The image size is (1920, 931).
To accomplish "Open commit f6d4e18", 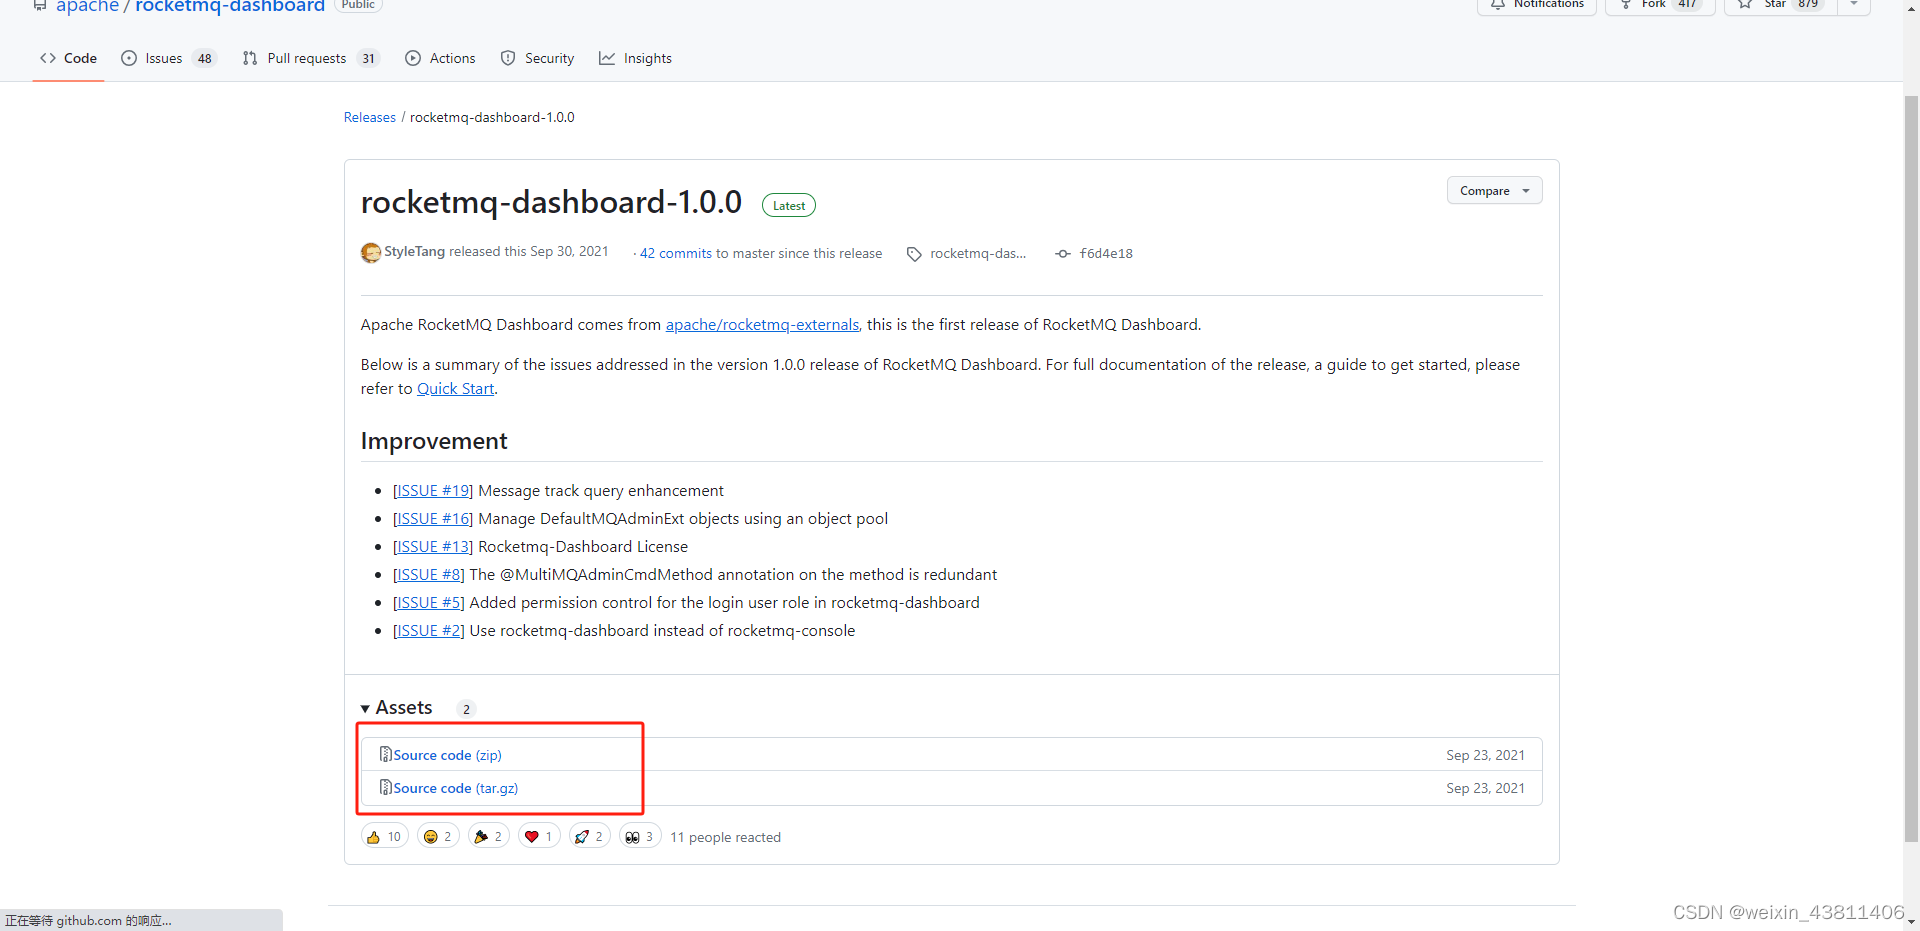I will point(1106,253).
